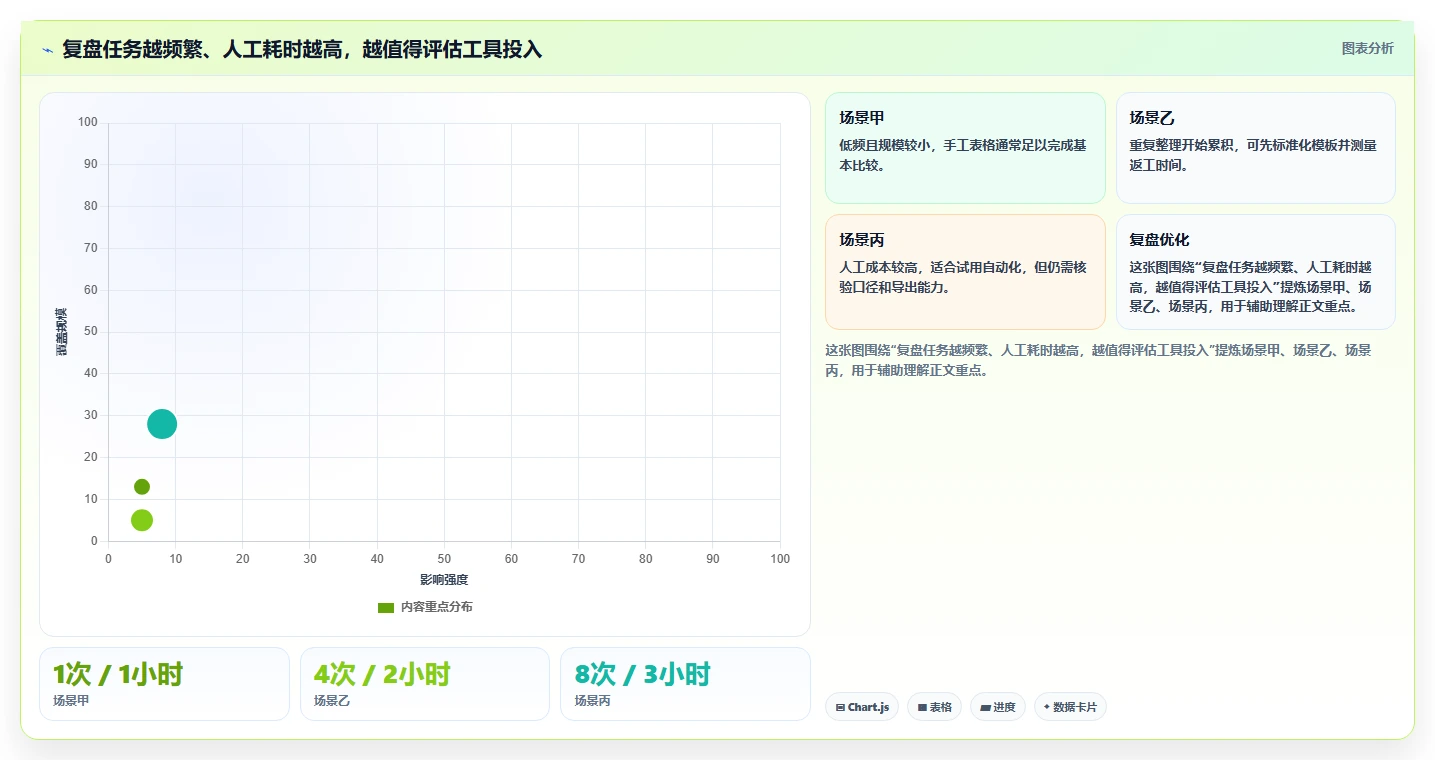Open the 场景甲 description card
1435x760 pixels.
[965, 148]
